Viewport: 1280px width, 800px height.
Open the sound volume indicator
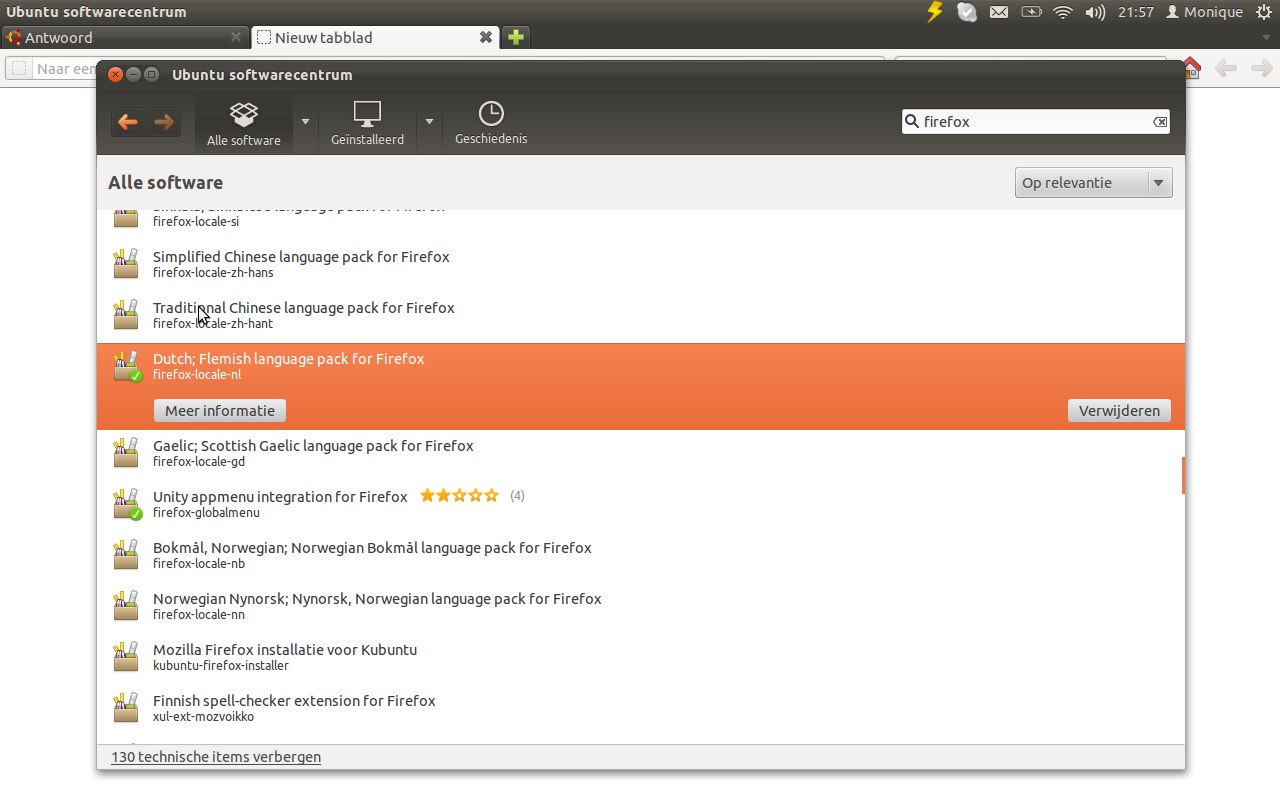click(x=1095, y=12)
